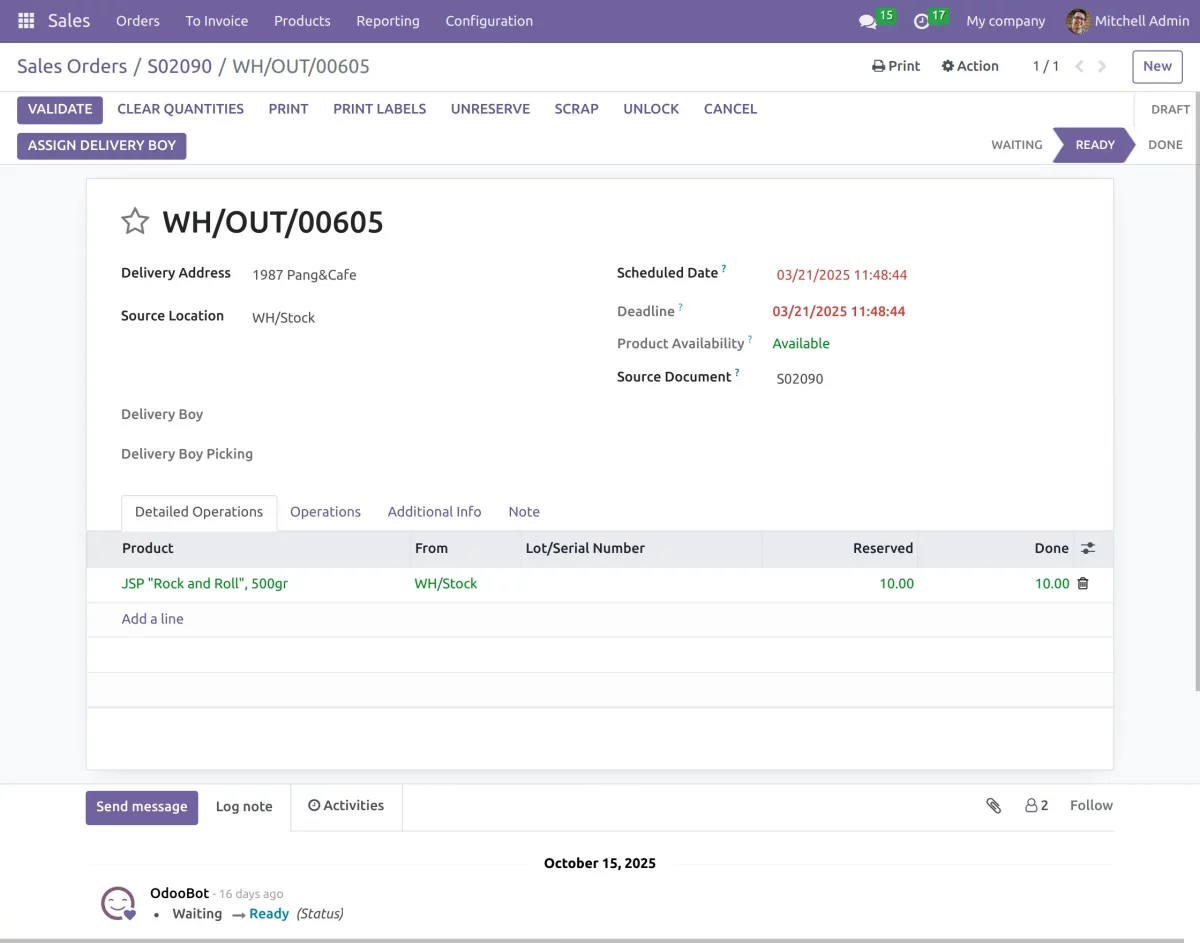
Task: Click Add a line link
Action: 152,619
